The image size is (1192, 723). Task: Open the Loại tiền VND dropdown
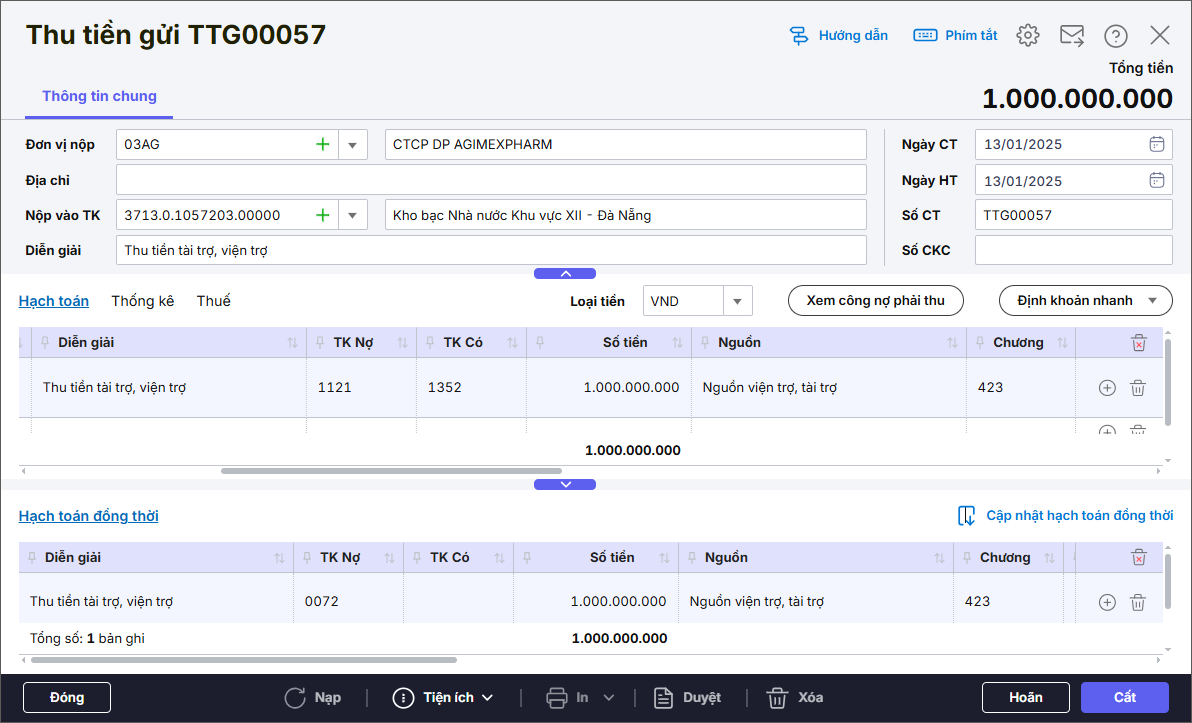(737, 301)
